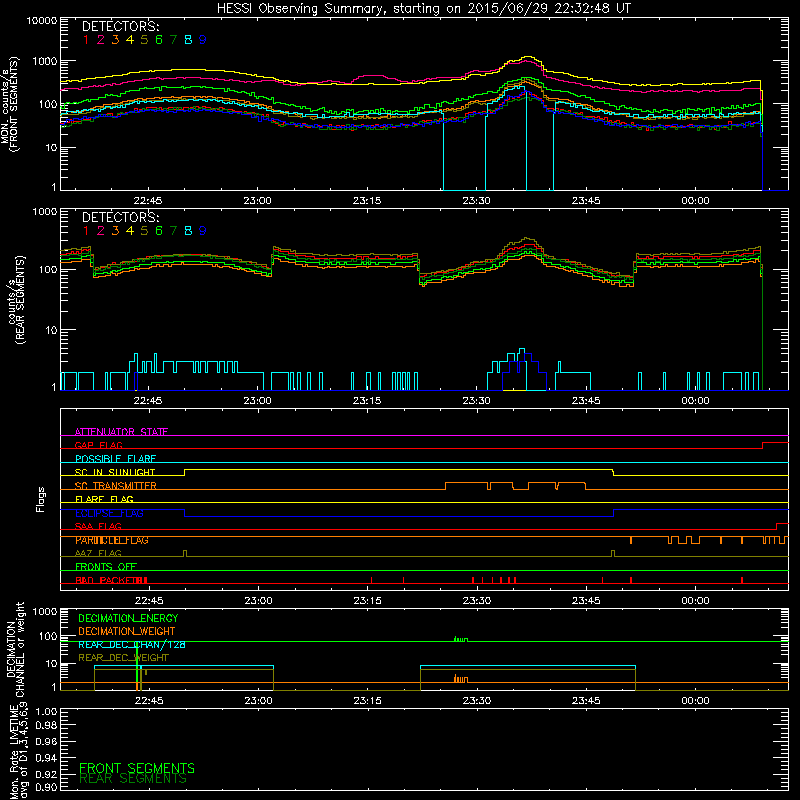Click dark green detector 7 in rear segments legend
The height and width of the screenshot is (800, 800).
(173, 231)
